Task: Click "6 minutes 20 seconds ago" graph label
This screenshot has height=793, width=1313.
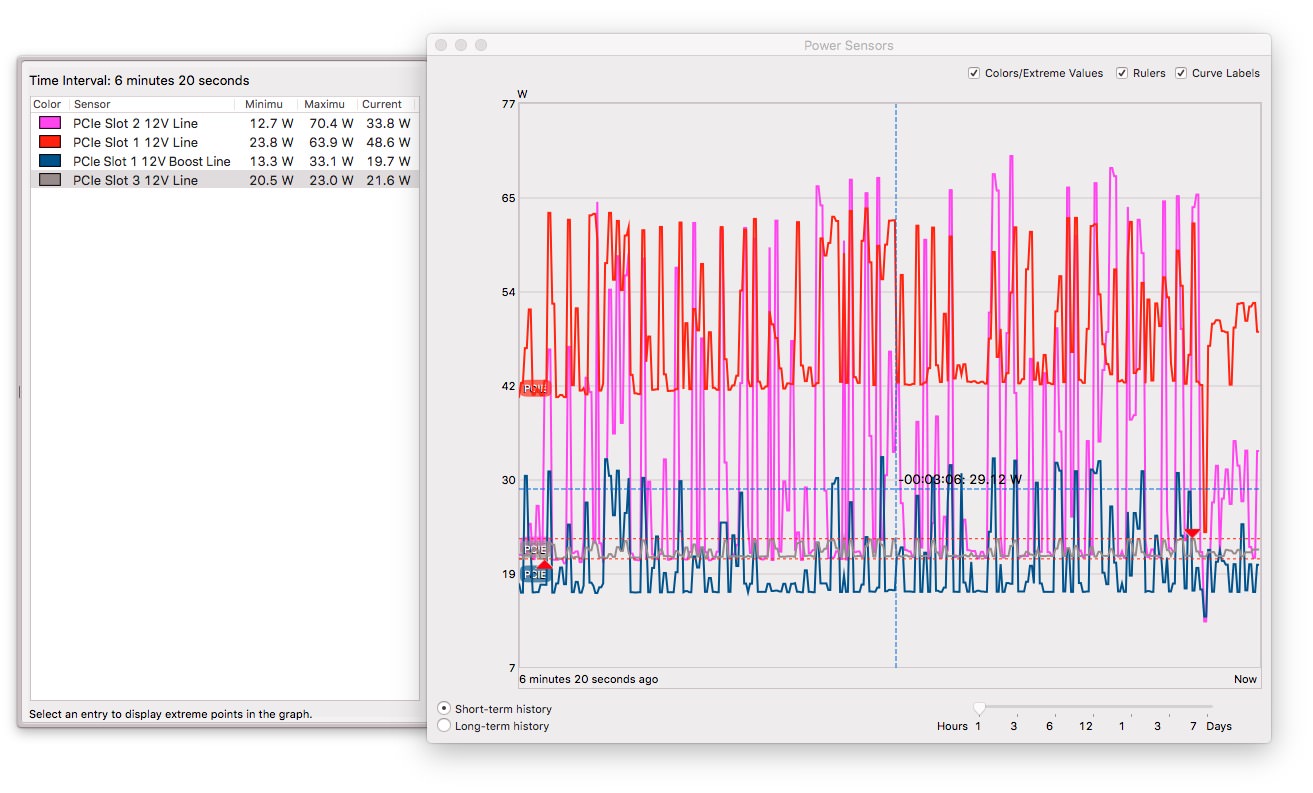Action: coord(589,679)
